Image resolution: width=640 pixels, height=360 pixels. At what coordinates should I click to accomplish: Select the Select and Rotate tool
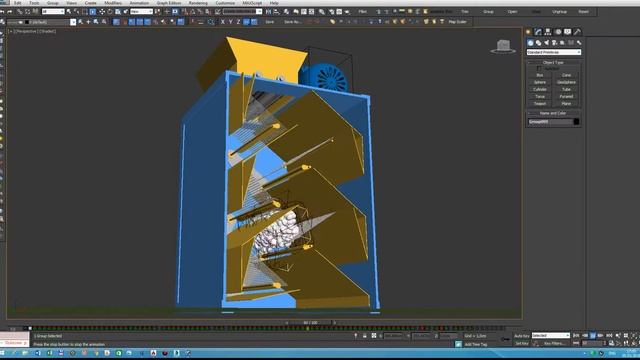tap(110, 12)
